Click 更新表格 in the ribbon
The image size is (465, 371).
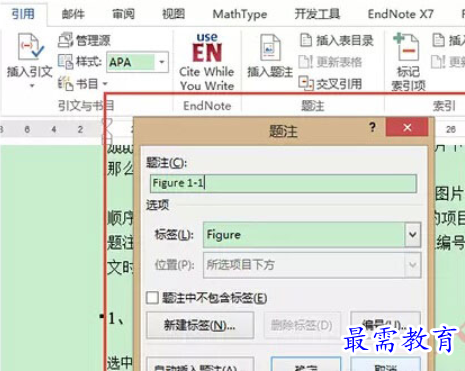pyautogui.click(x=330, y=62)
